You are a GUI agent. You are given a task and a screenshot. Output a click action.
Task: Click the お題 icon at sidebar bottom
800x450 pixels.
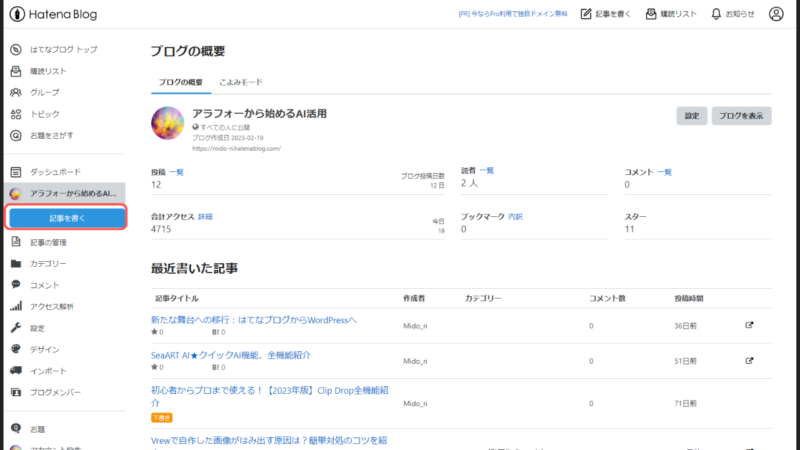16,428
